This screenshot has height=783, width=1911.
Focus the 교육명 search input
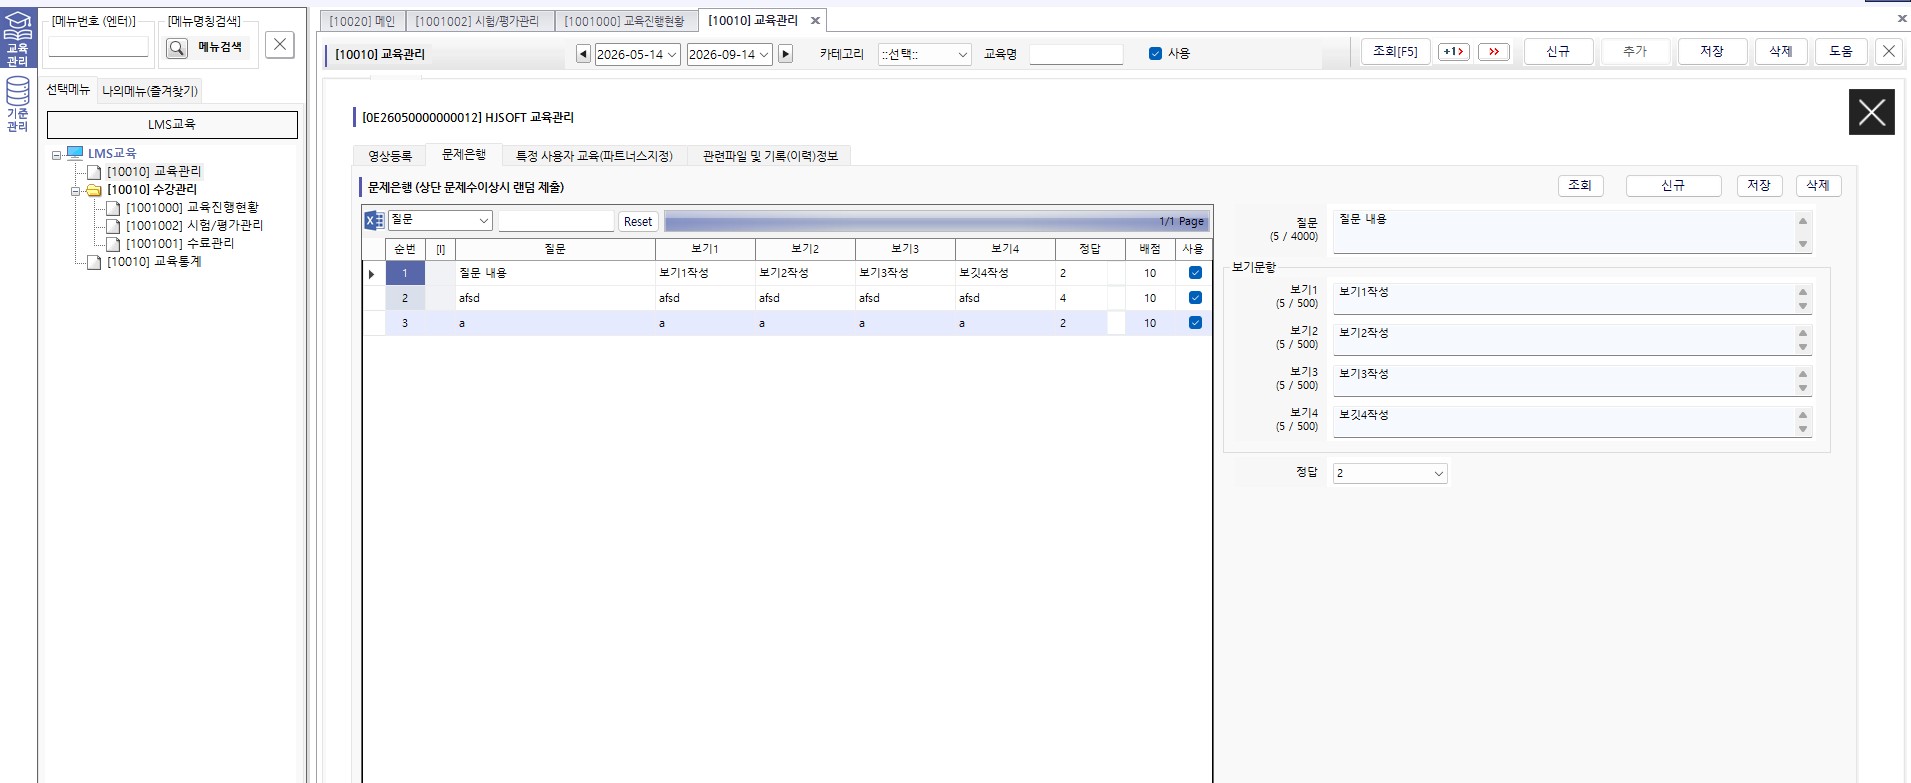[x=1076, y=54]
